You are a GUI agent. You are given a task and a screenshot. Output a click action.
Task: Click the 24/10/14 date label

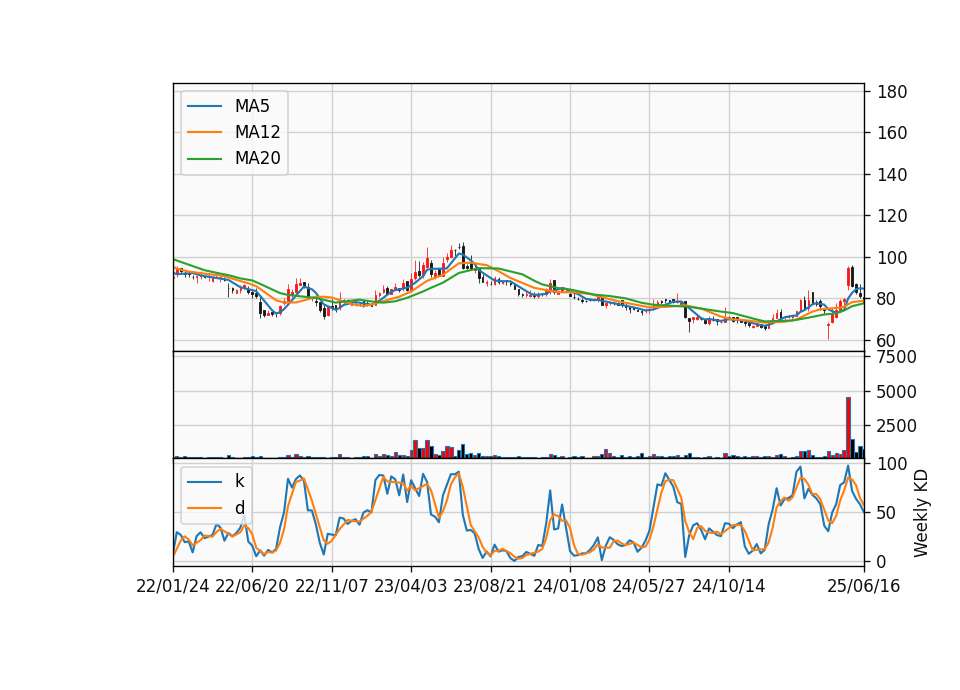(729, 586)
